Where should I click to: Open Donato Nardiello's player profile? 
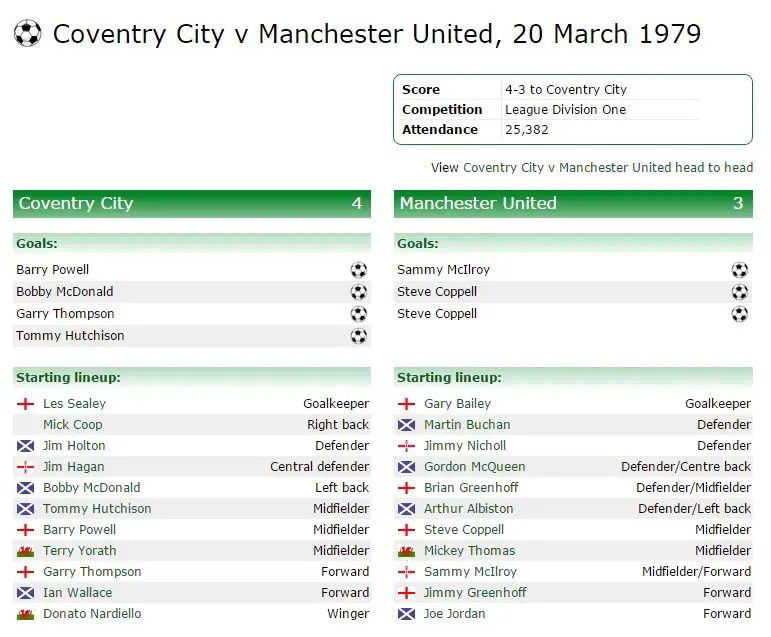click(x=92, y=614)
